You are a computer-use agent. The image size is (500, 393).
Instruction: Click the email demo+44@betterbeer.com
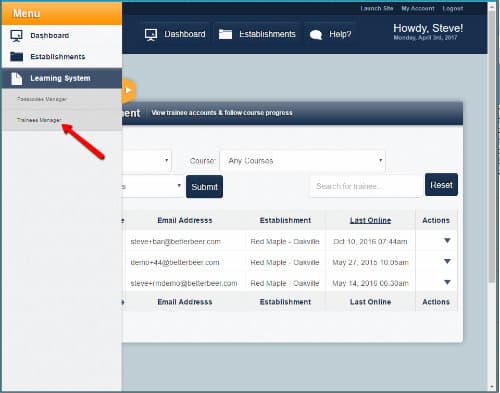[x=175, y=262]
